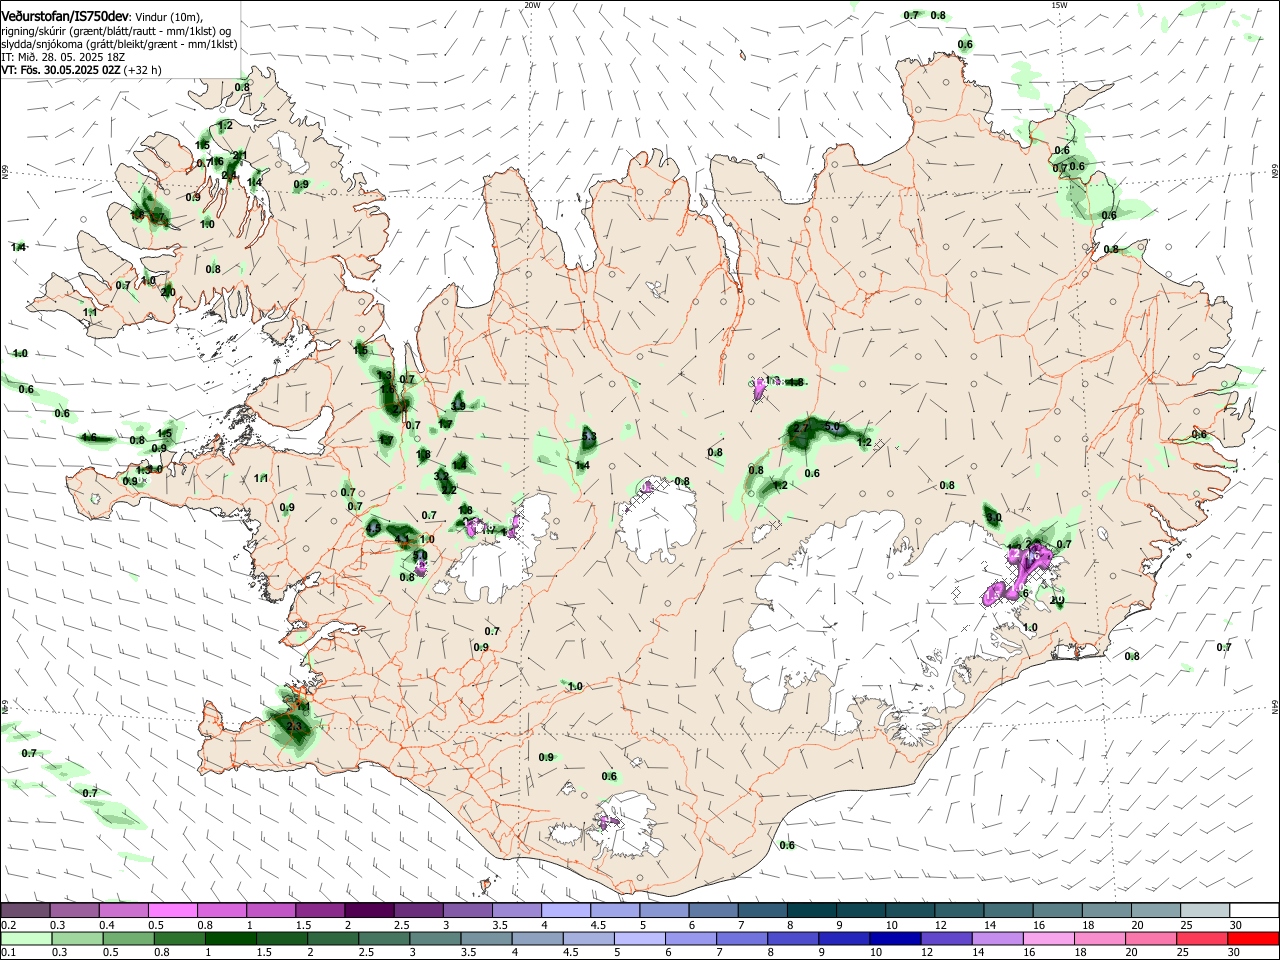Select dark mauve 0.2 swatch, upper legend row
The width and height of the screenshot is (1280, 960).
tap(25, 911)
